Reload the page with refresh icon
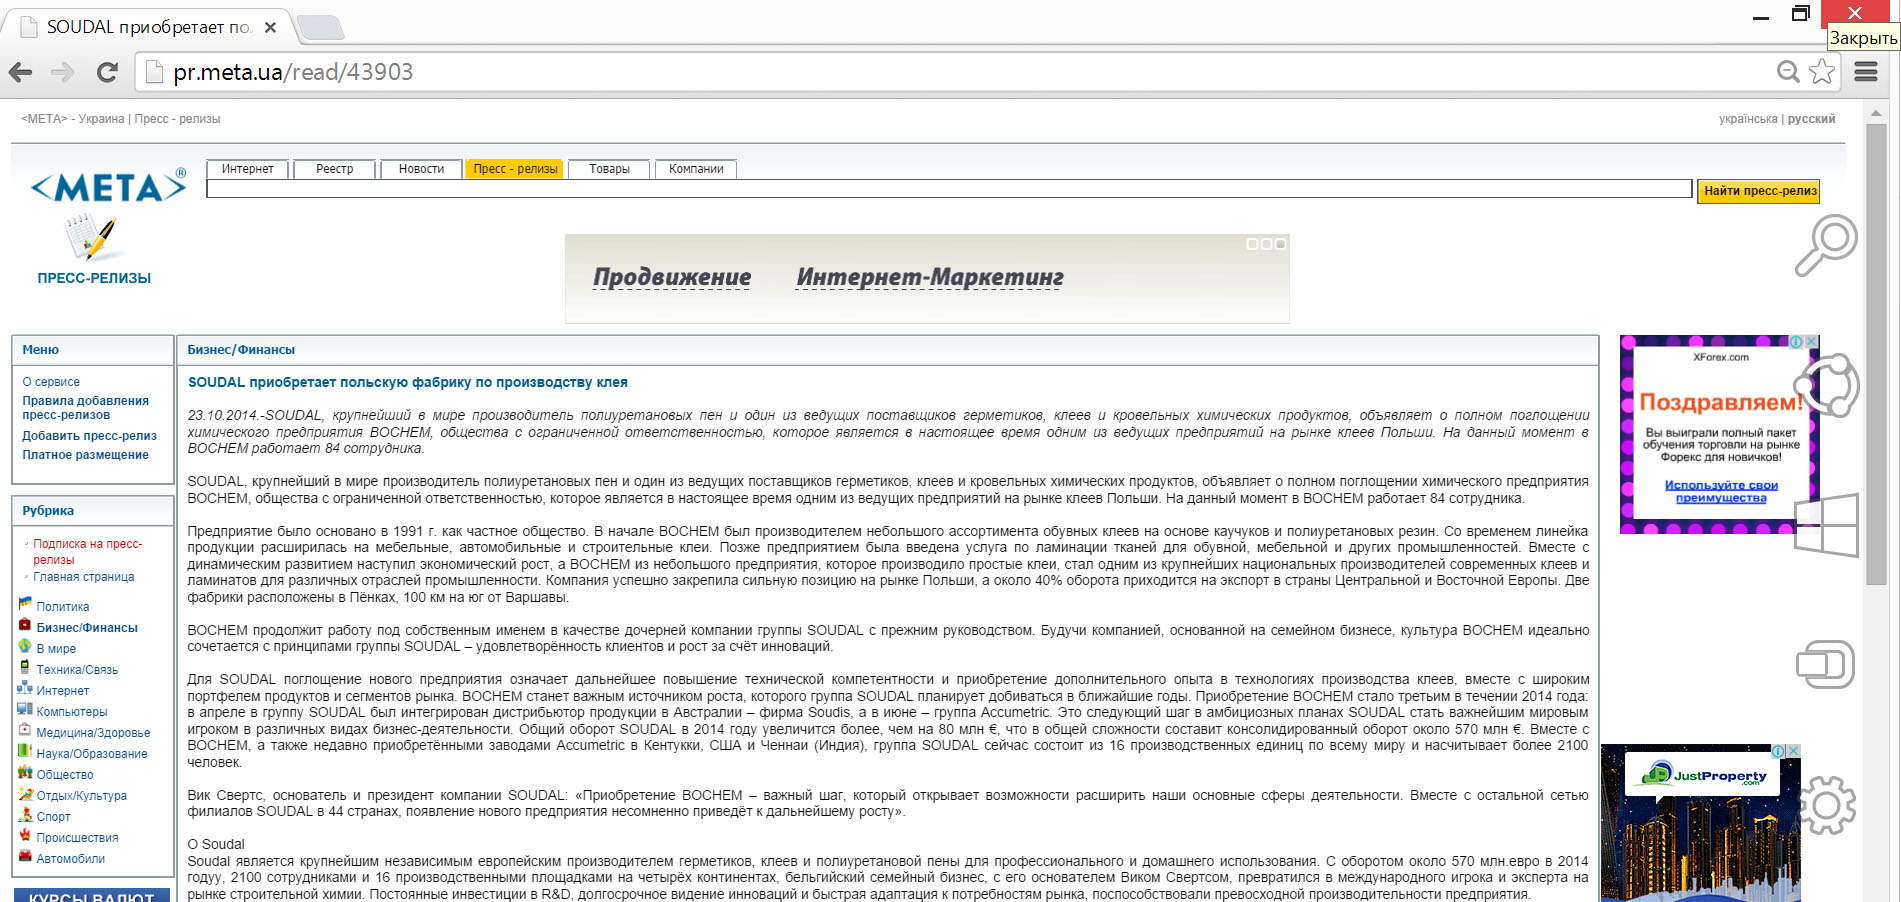 [x=107, y=72]
